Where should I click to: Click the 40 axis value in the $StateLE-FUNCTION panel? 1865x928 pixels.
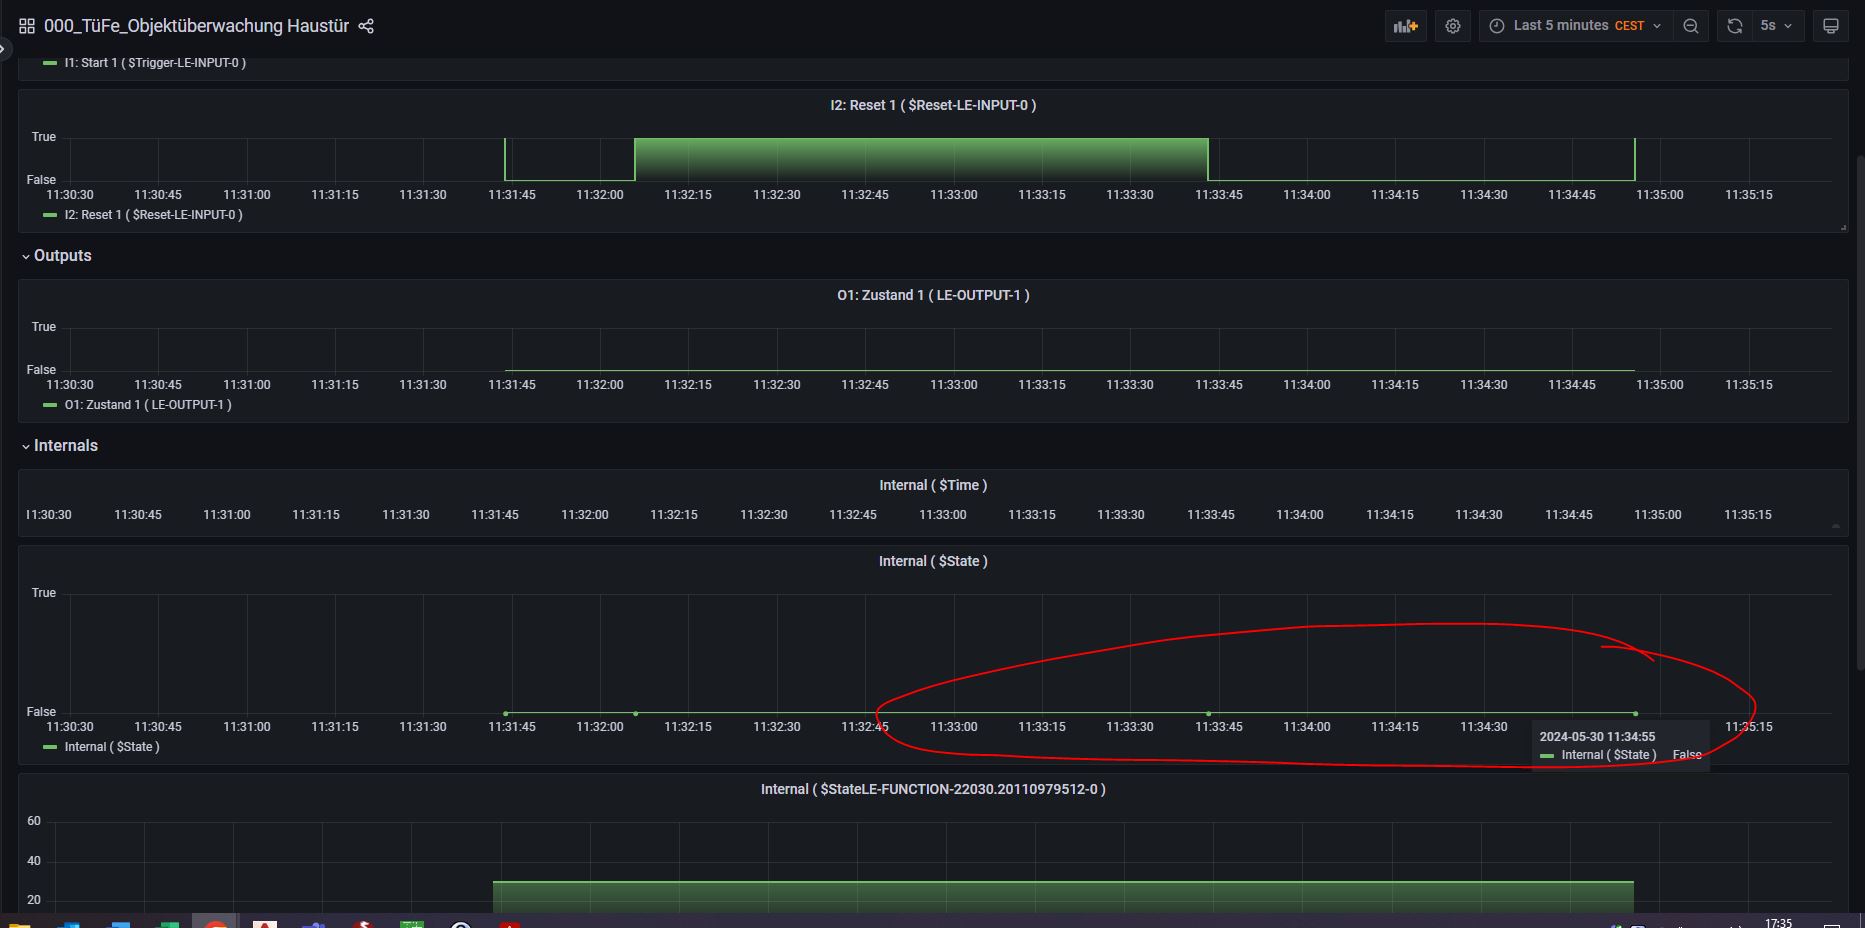pyautogui.click(x=34, y=861)
